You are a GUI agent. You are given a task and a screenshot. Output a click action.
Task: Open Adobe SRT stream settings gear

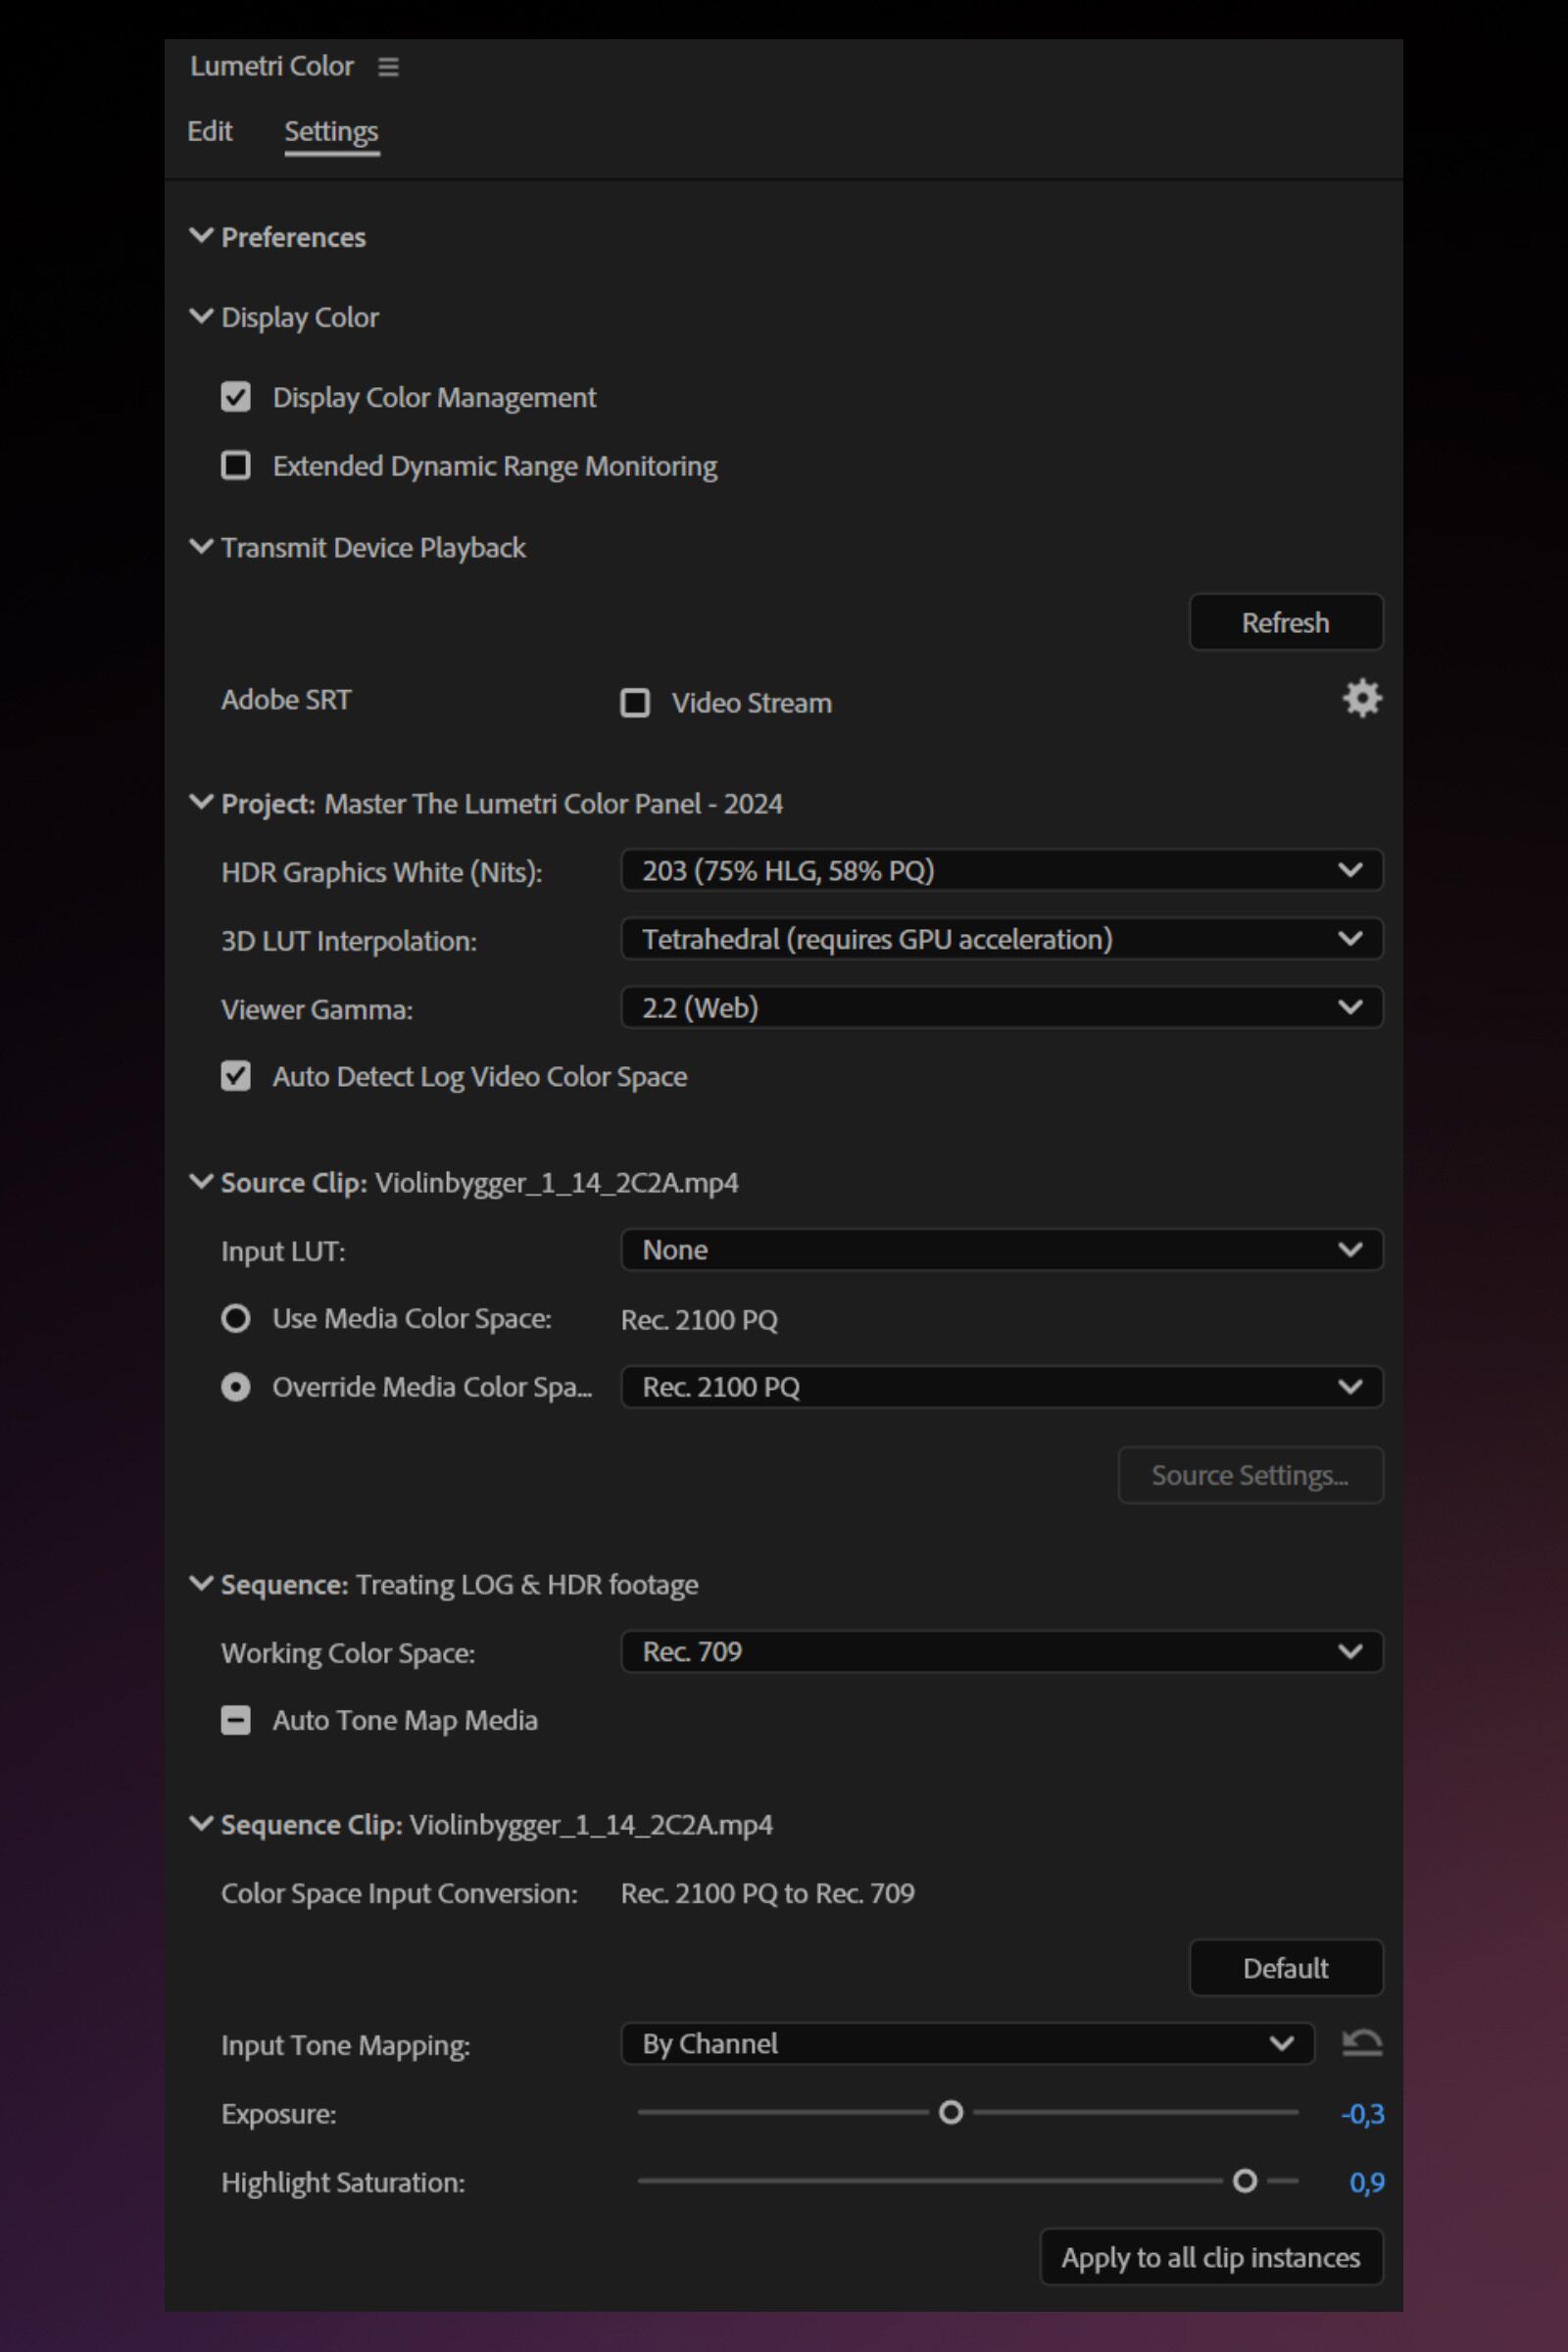click(x=1362, y=699)
